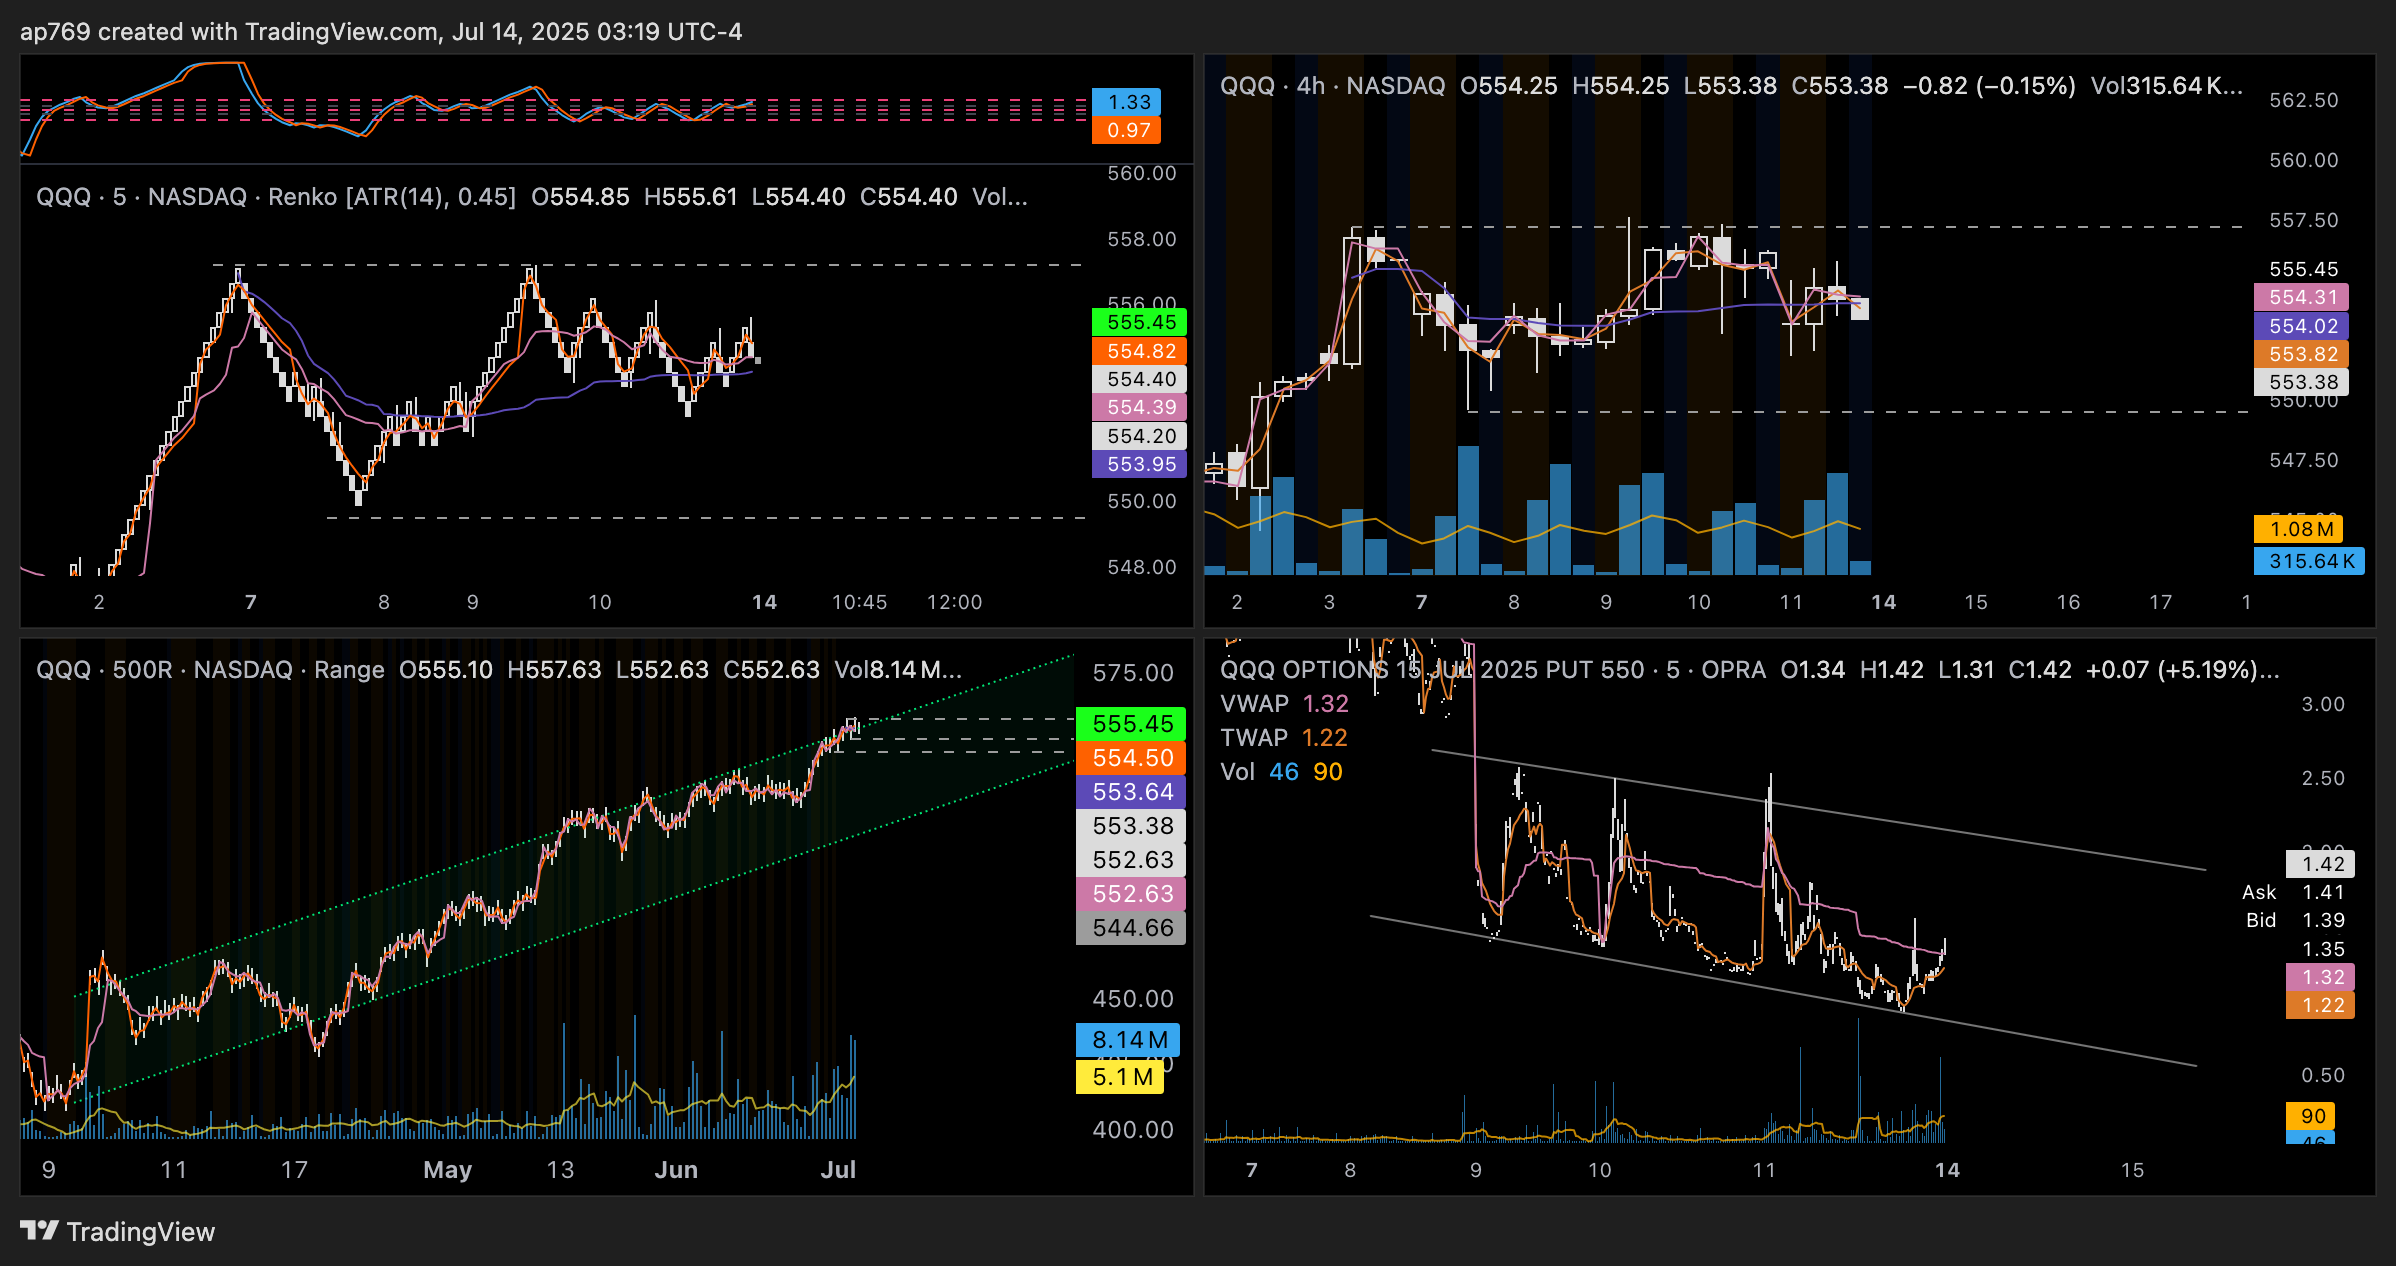This screenshot has width=2396, height=1266.
Task: Click grey 544.66 price label
Action: [1132, 928]
